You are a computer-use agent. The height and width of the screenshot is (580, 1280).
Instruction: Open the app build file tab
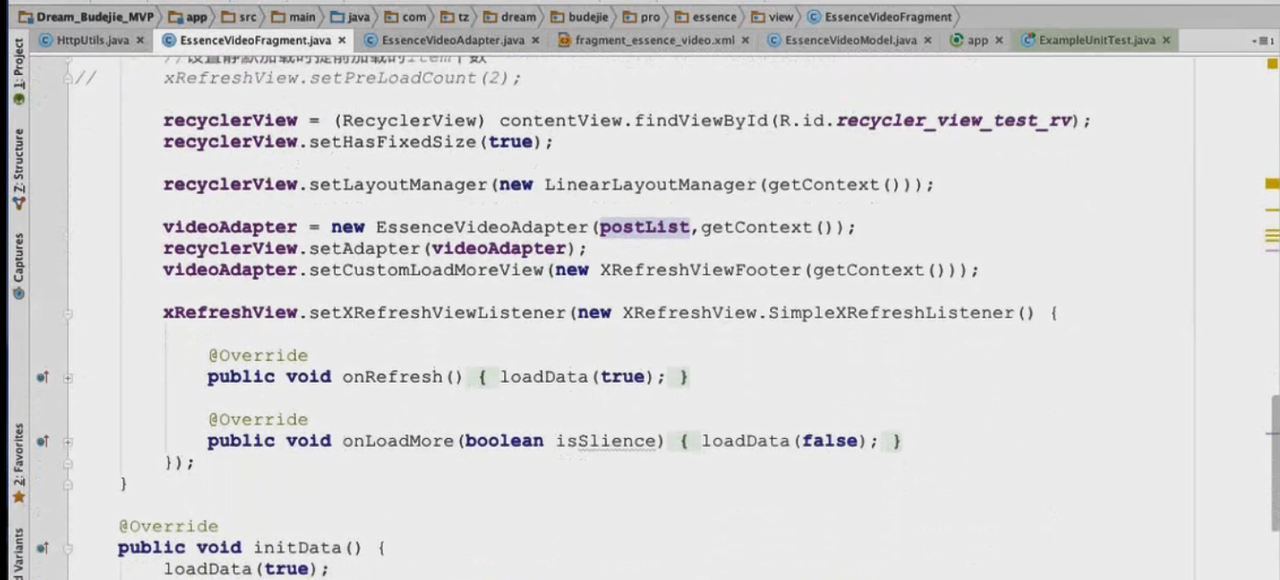click(x=977, y=40)
